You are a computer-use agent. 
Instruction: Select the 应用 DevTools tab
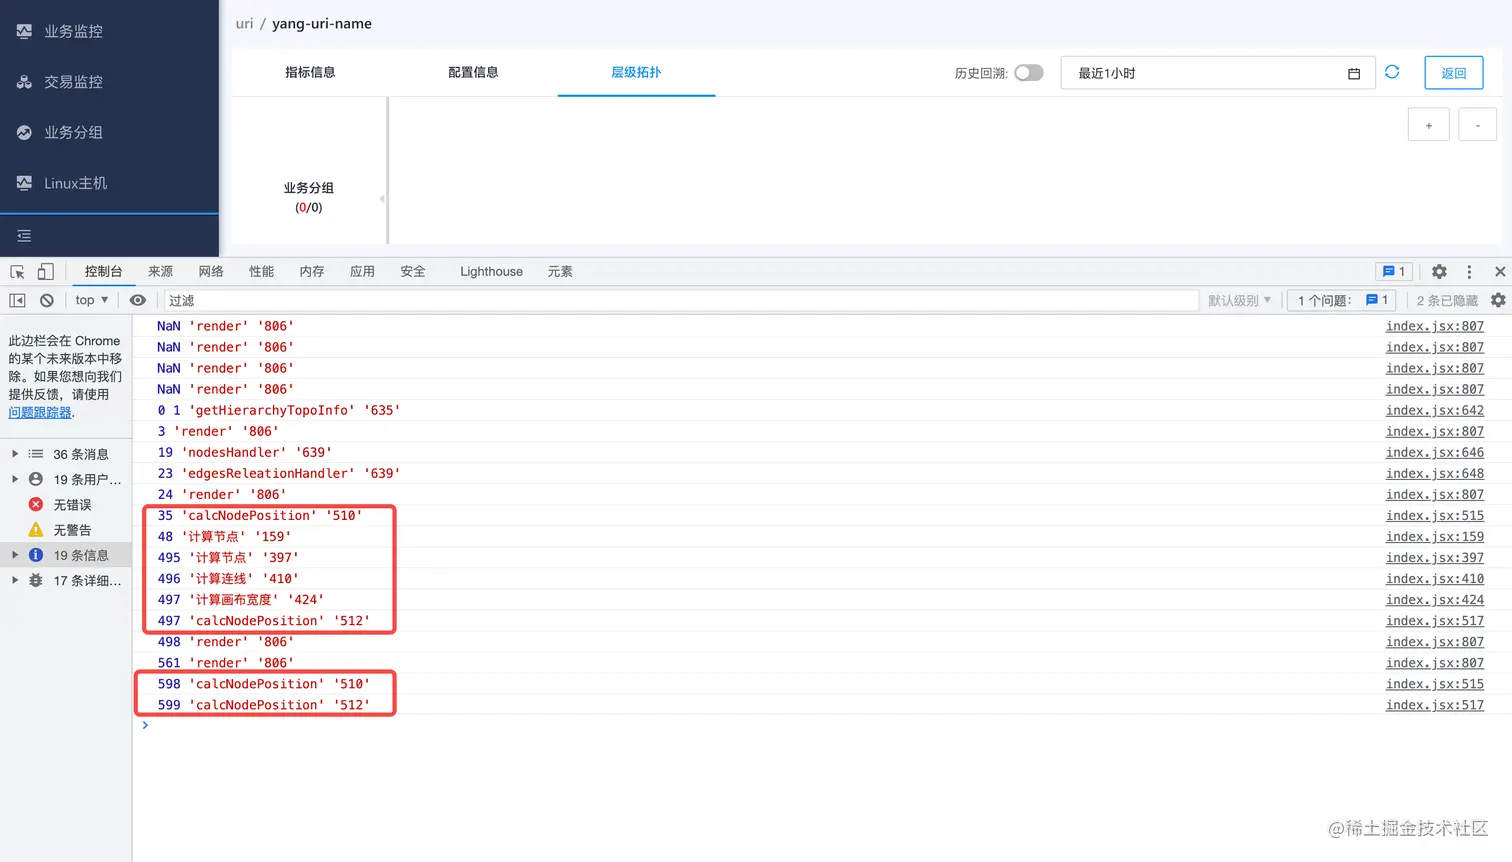[362, 272]
